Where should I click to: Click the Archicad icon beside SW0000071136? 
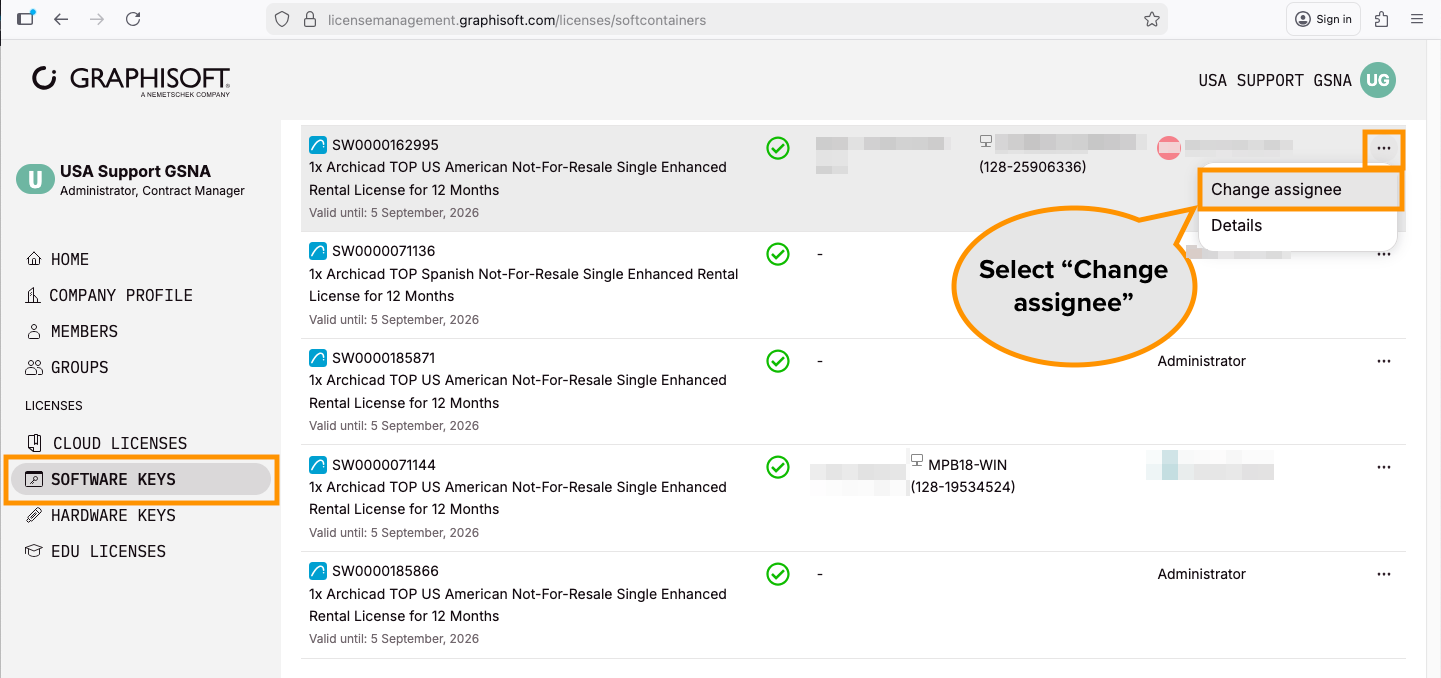318,251
